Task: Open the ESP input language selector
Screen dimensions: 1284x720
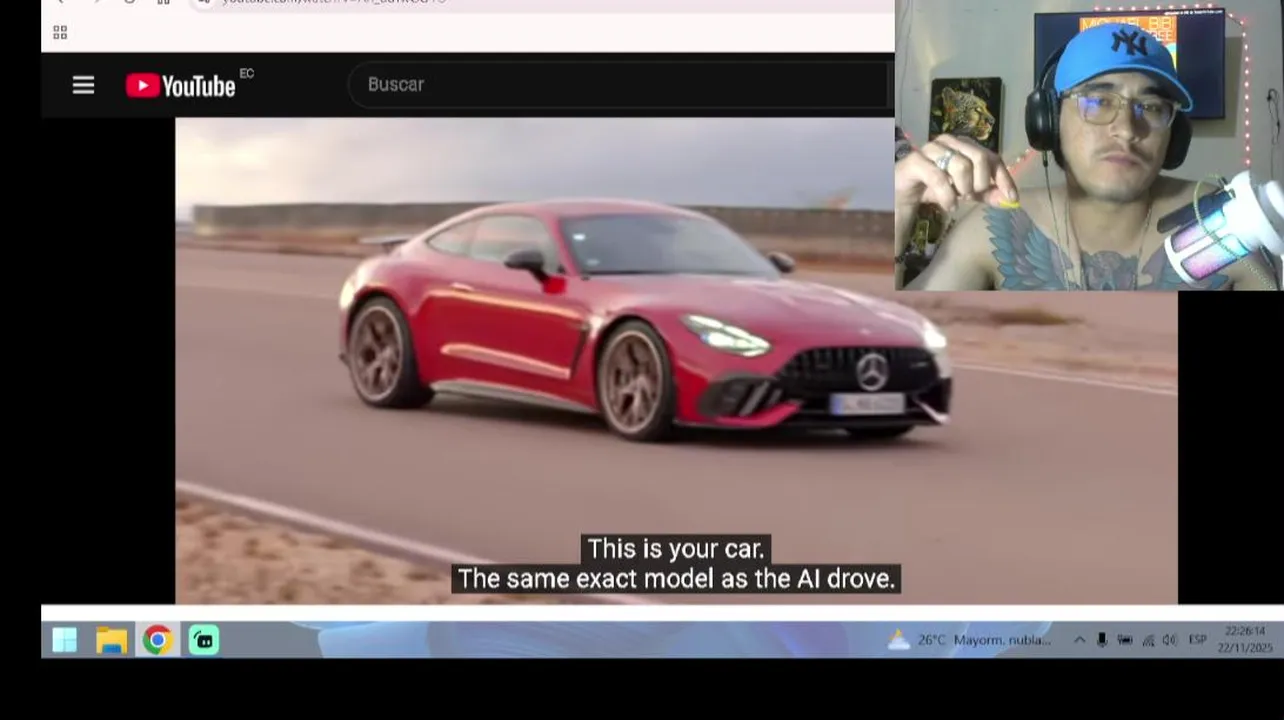Action: tap(1197, 640)
